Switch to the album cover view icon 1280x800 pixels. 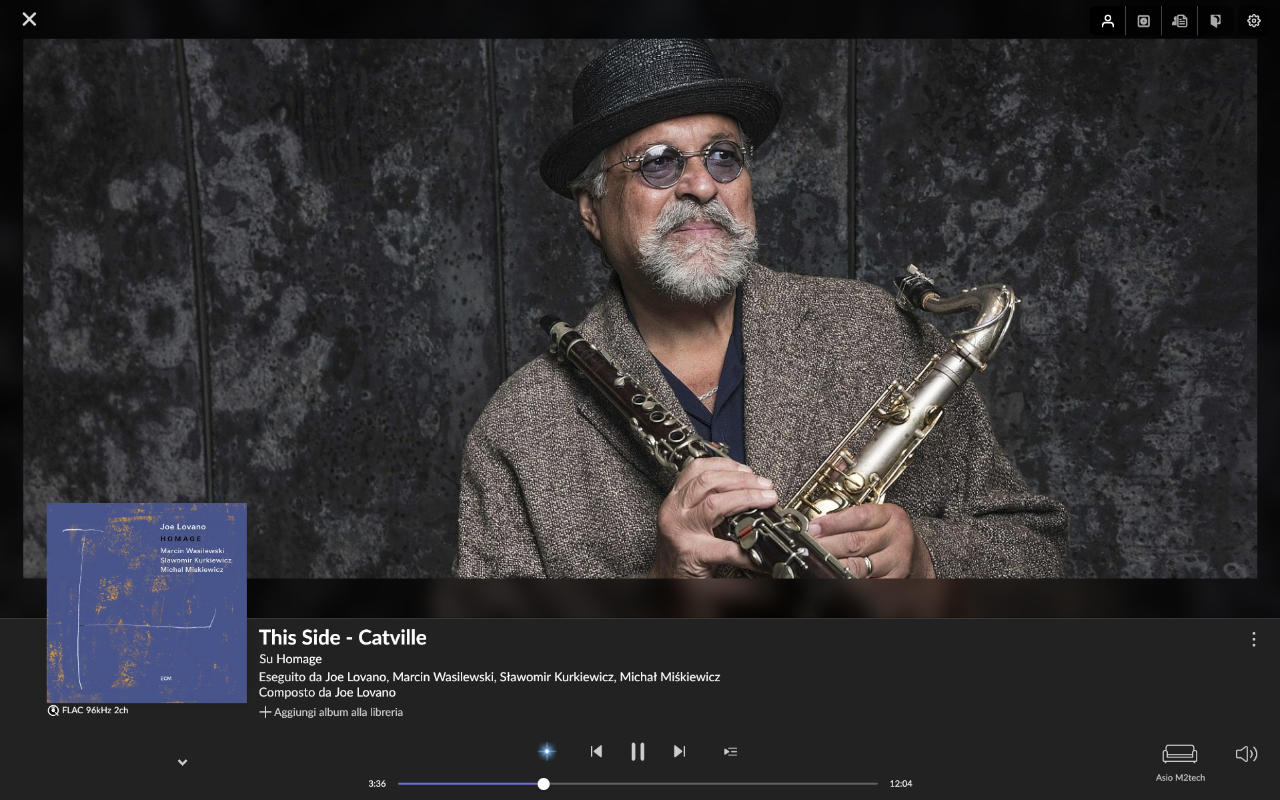coord(1144,21)
